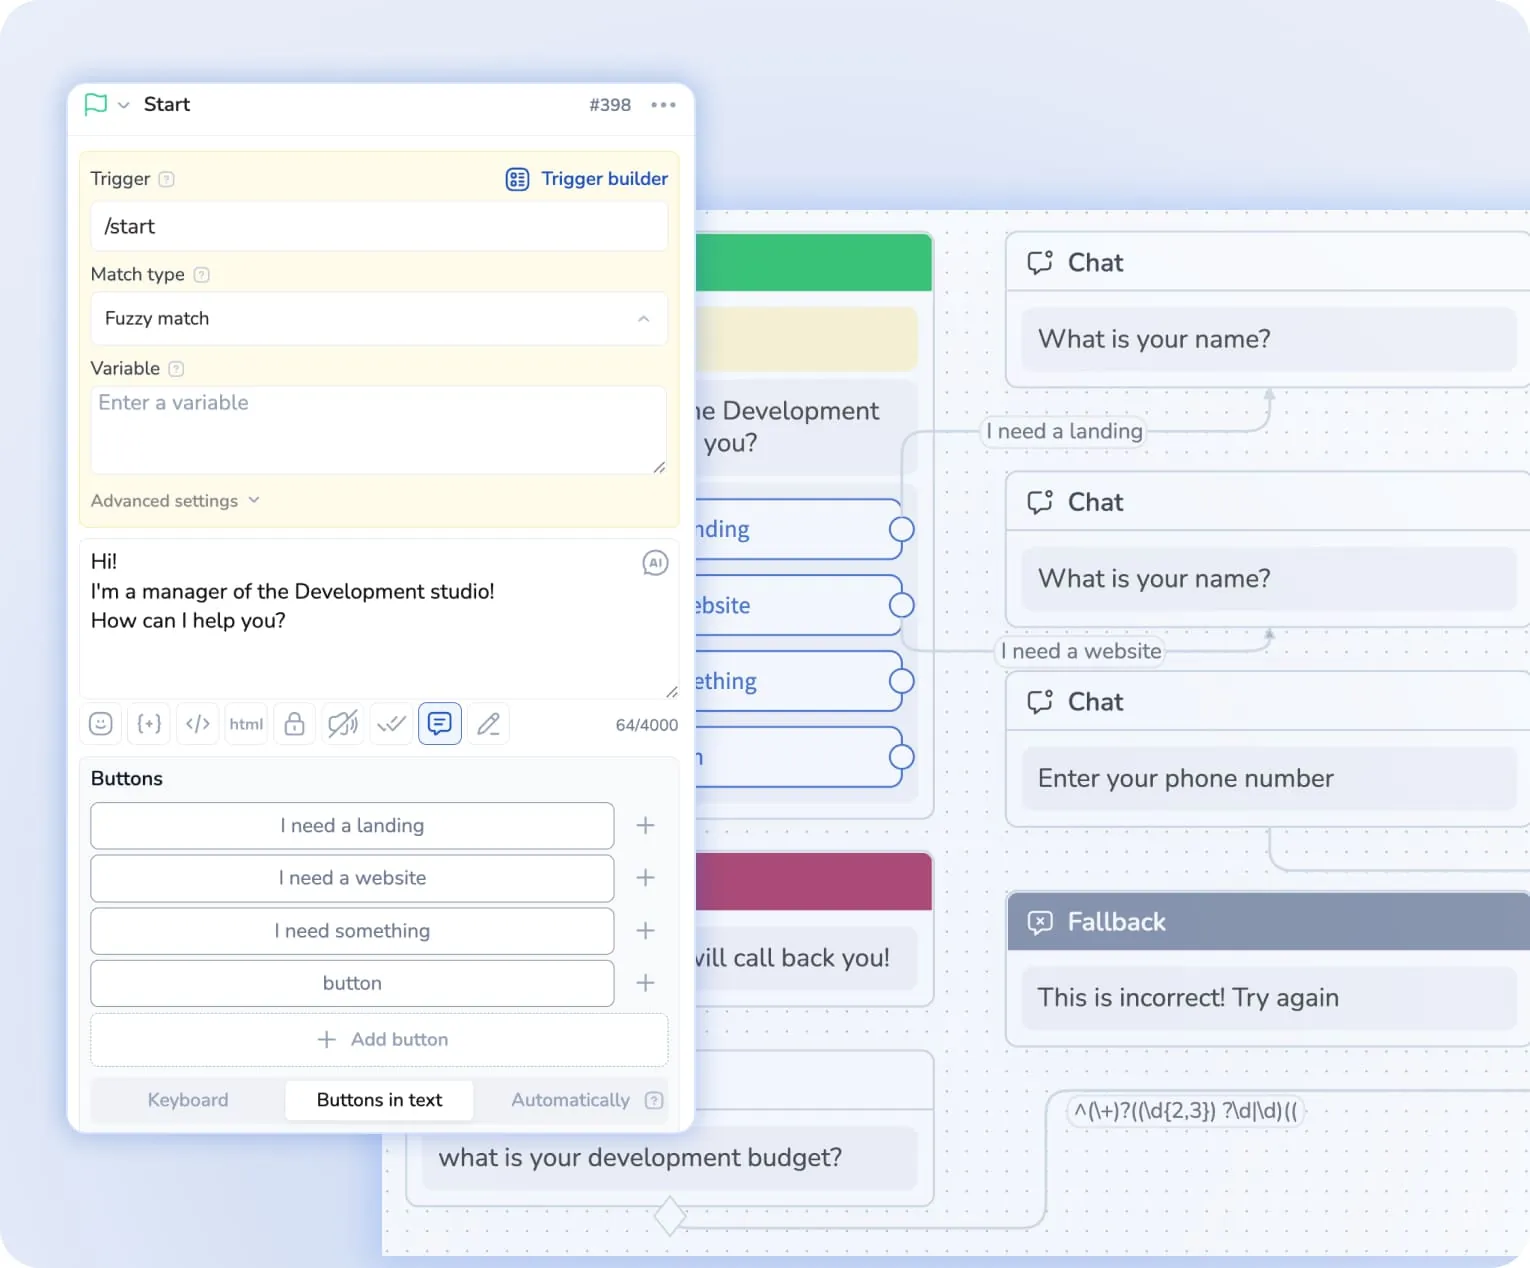The height and width of the screenshot is (1268, 1530).
Task: Open the code insertion </> tool
Action: (197, 723)
